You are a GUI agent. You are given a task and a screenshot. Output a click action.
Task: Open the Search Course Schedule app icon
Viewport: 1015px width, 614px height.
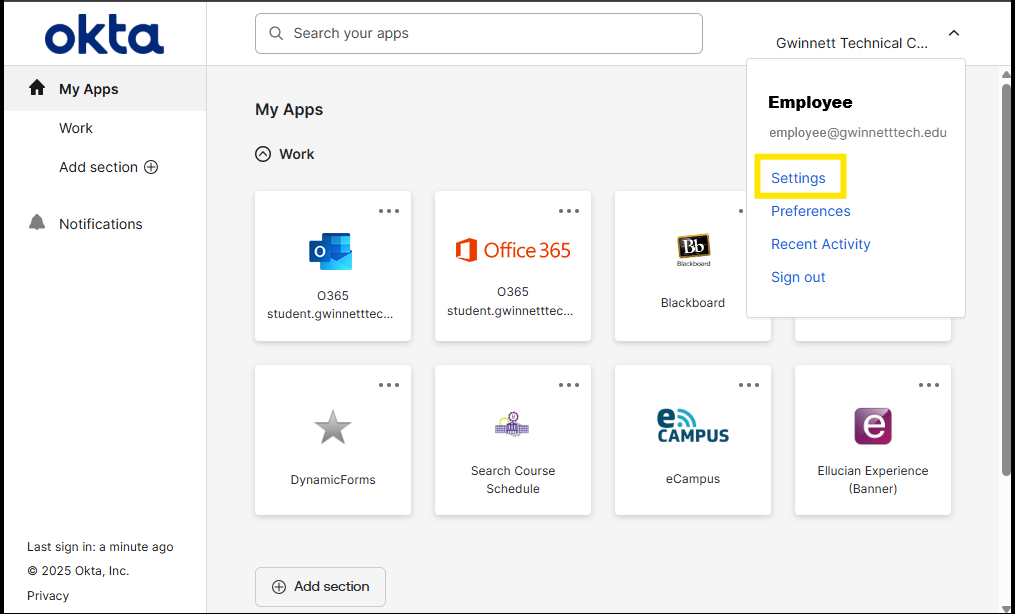512,423
